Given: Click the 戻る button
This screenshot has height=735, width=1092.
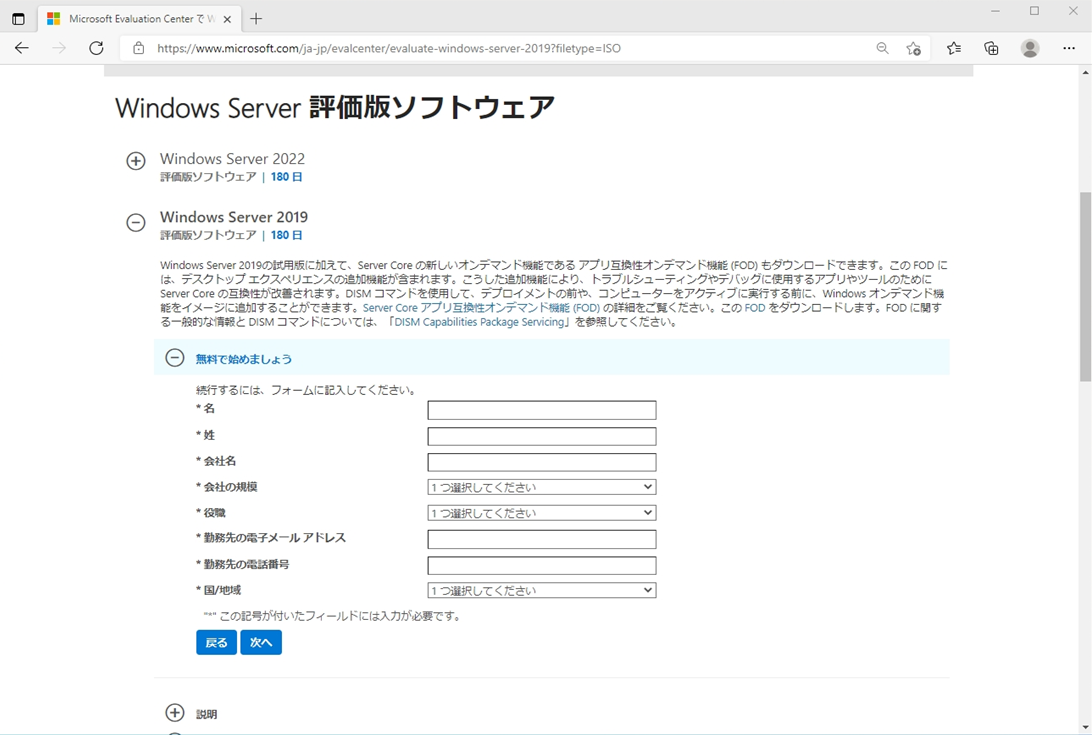Looking at the screenshot, I should [x=217, y=642].
